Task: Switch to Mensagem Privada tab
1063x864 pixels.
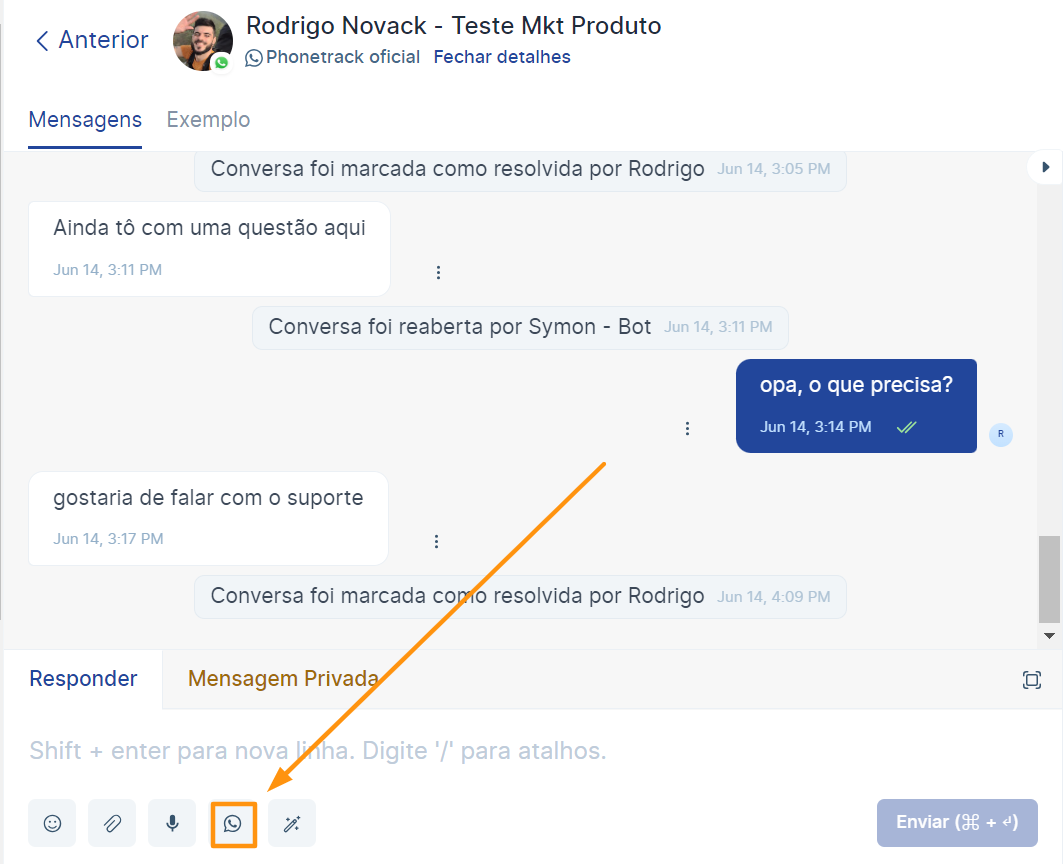Action: [x=283, y=679]
